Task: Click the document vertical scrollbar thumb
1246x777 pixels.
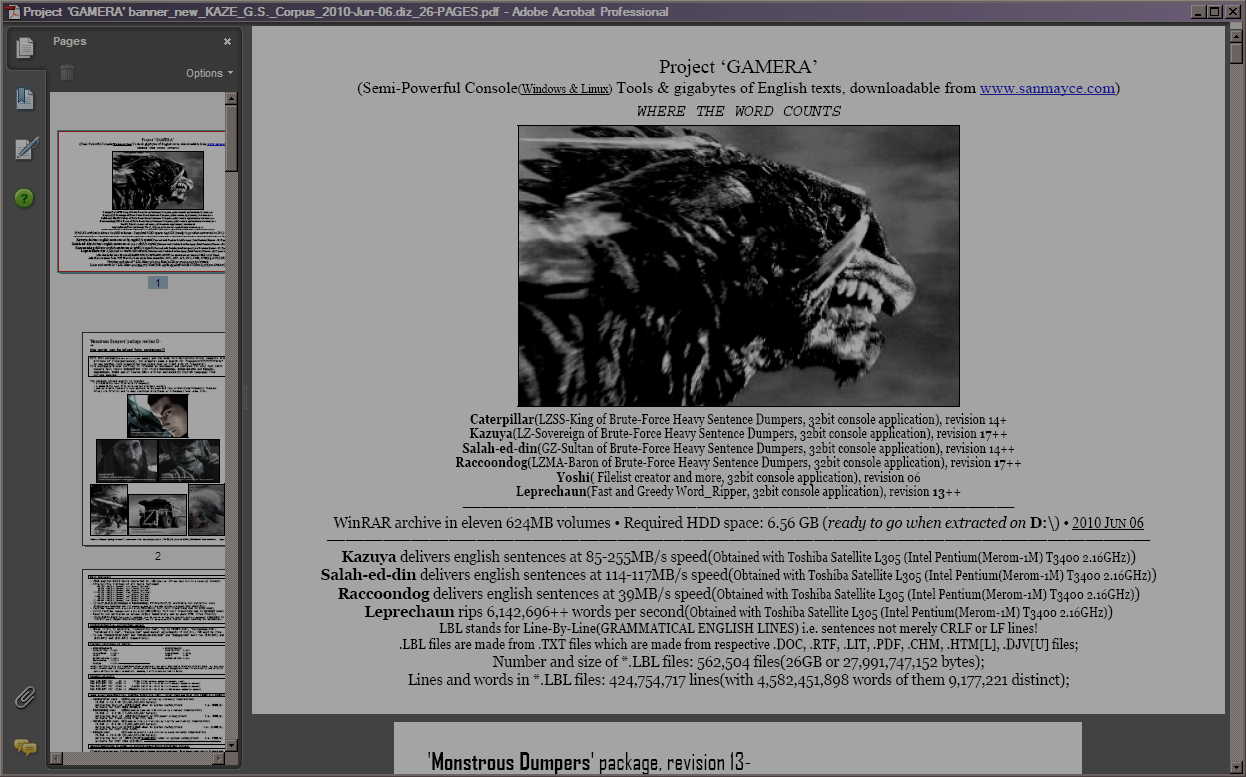Action: point(1236,52)
